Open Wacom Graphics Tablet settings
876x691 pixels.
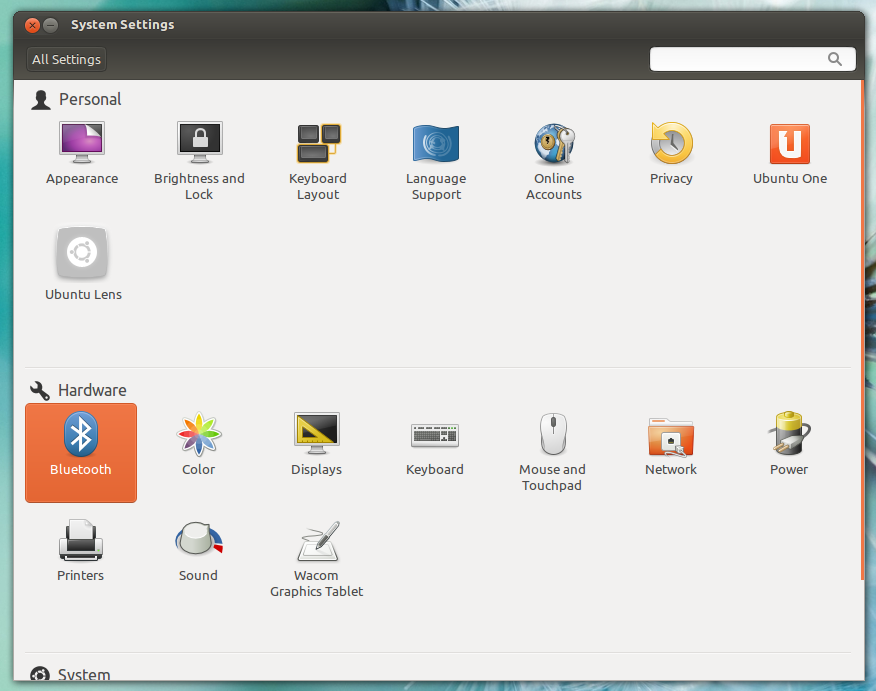pyautogui.click(x=317, y=542)
